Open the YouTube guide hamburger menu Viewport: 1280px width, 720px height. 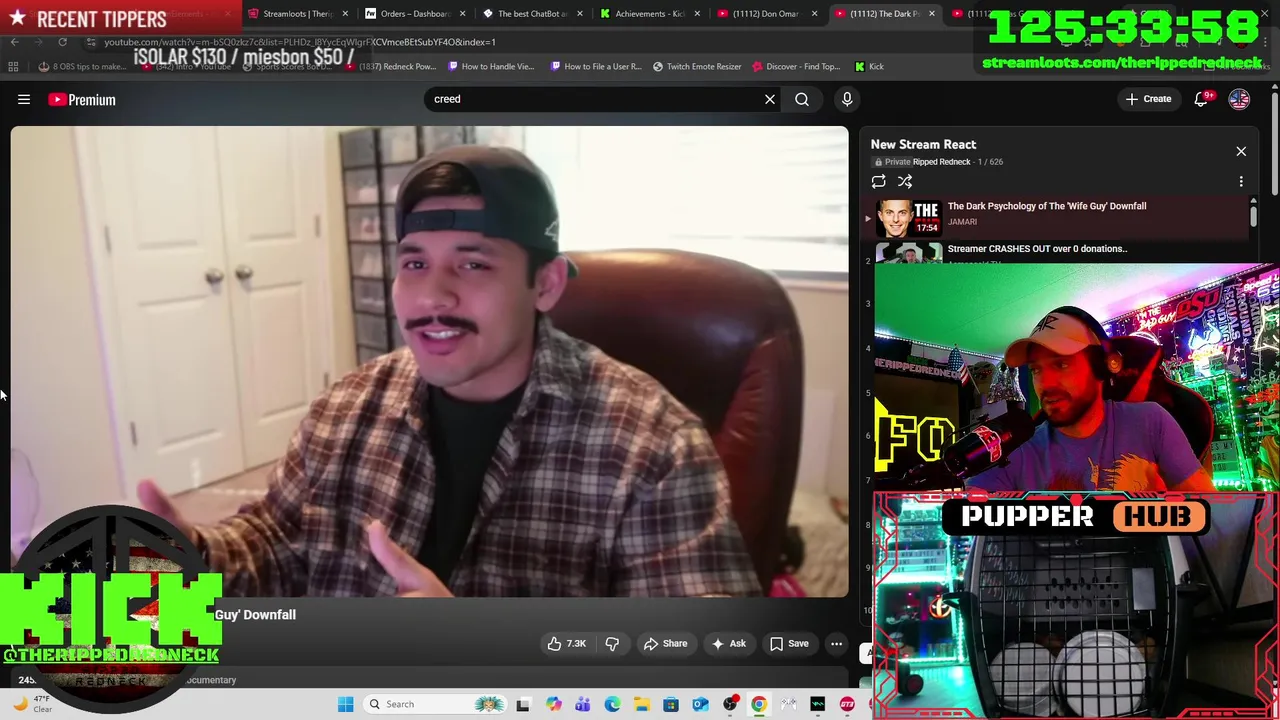click(24, 99)
